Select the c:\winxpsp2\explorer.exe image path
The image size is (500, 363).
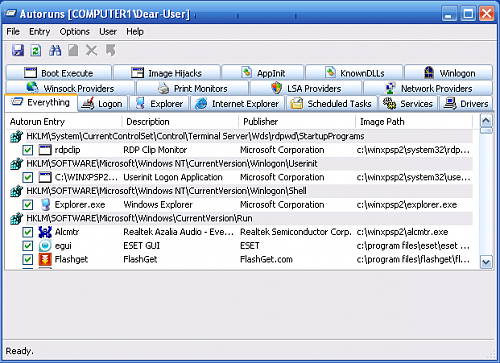coord(407,205)
